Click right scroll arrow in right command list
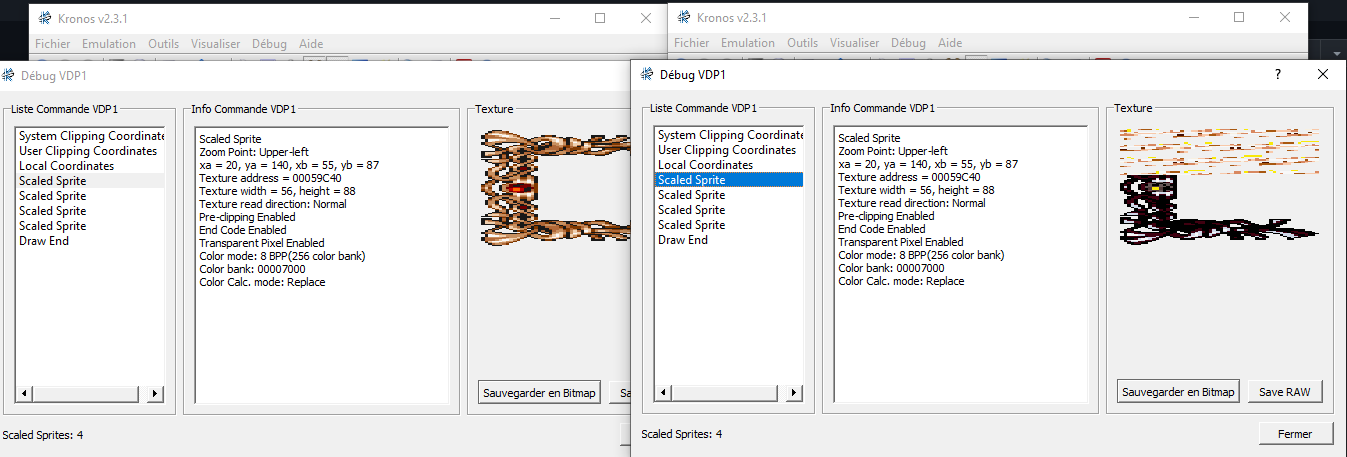This screenshot has width=1347, height=457. click(x=794, y=393)
